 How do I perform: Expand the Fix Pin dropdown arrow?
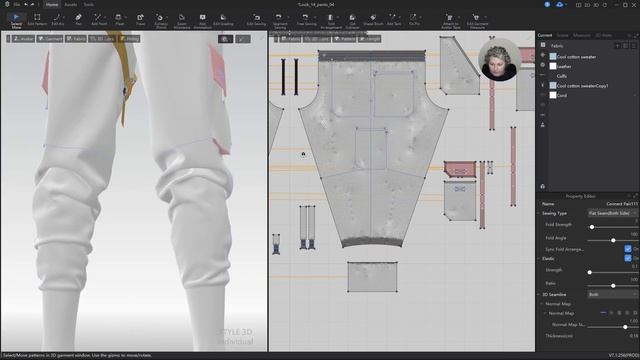coord(421,18)
